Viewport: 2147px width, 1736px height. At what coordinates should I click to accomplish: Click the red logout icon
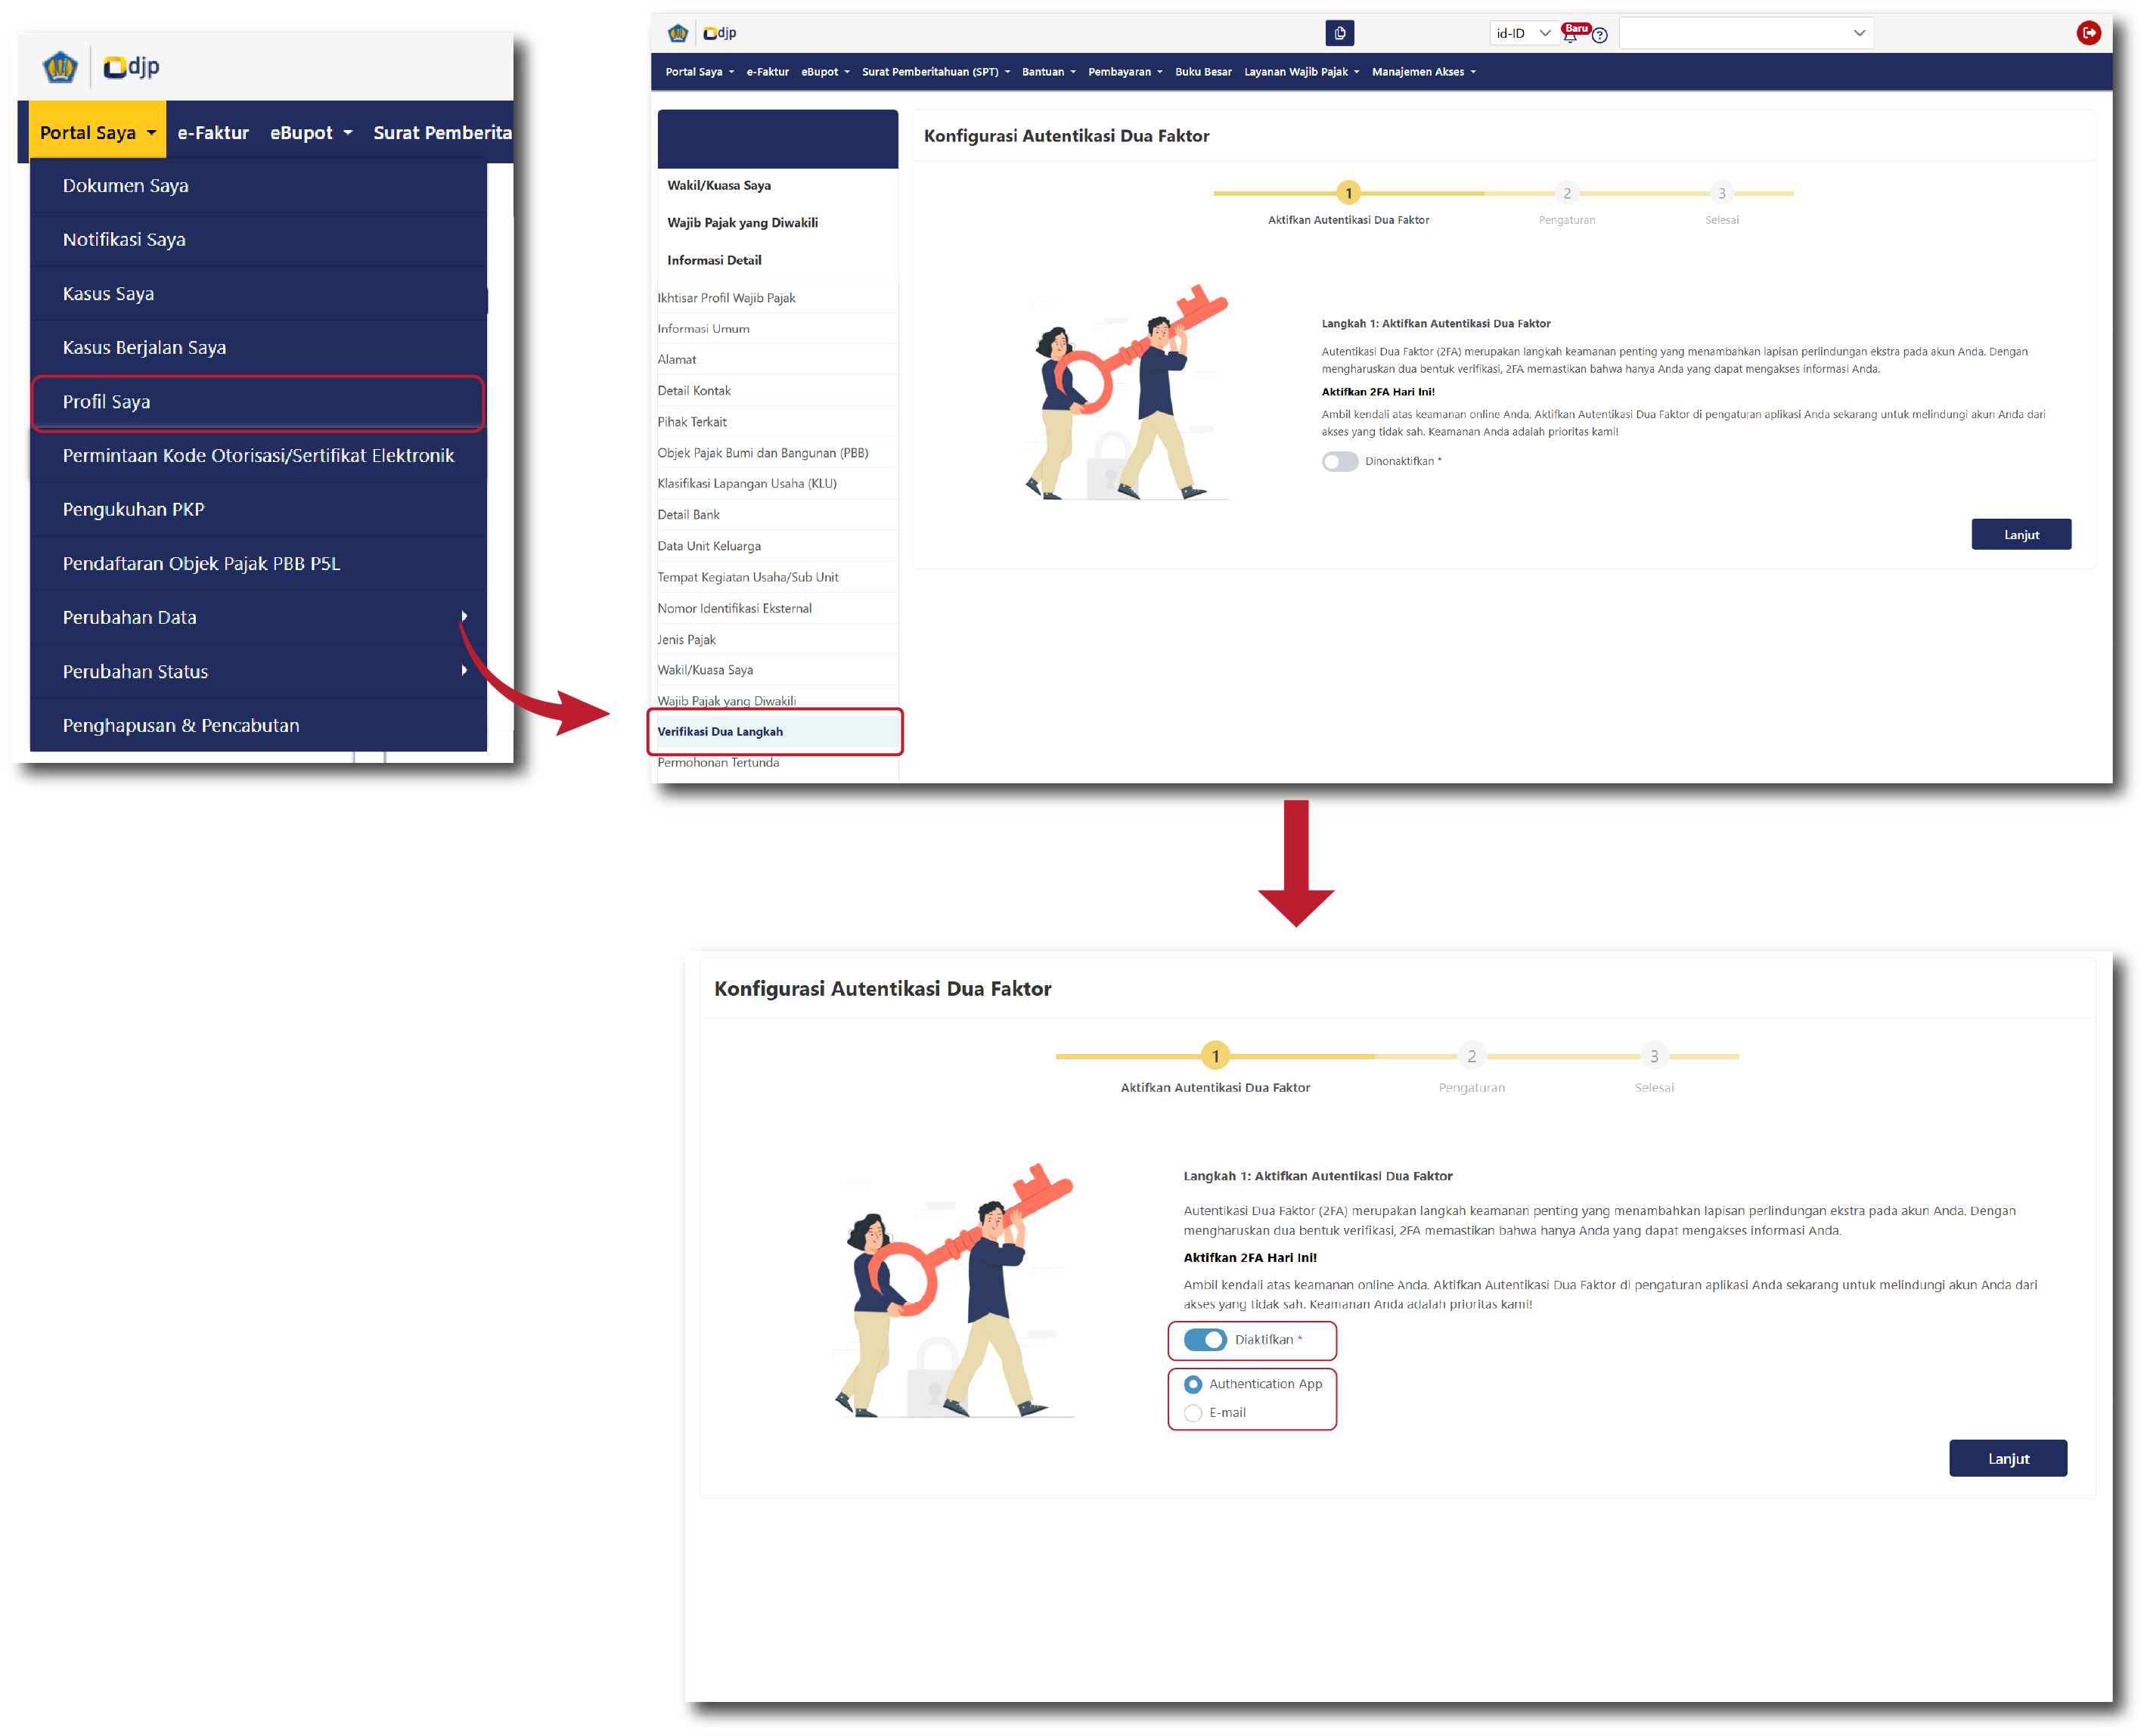click(x=2088, y=33)
